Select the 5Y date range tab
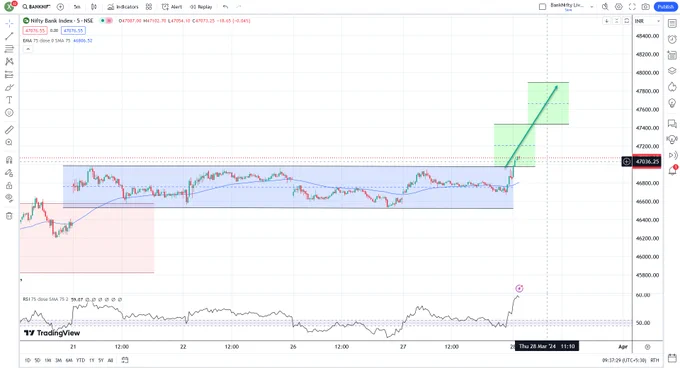 click(x=101, y=360)
